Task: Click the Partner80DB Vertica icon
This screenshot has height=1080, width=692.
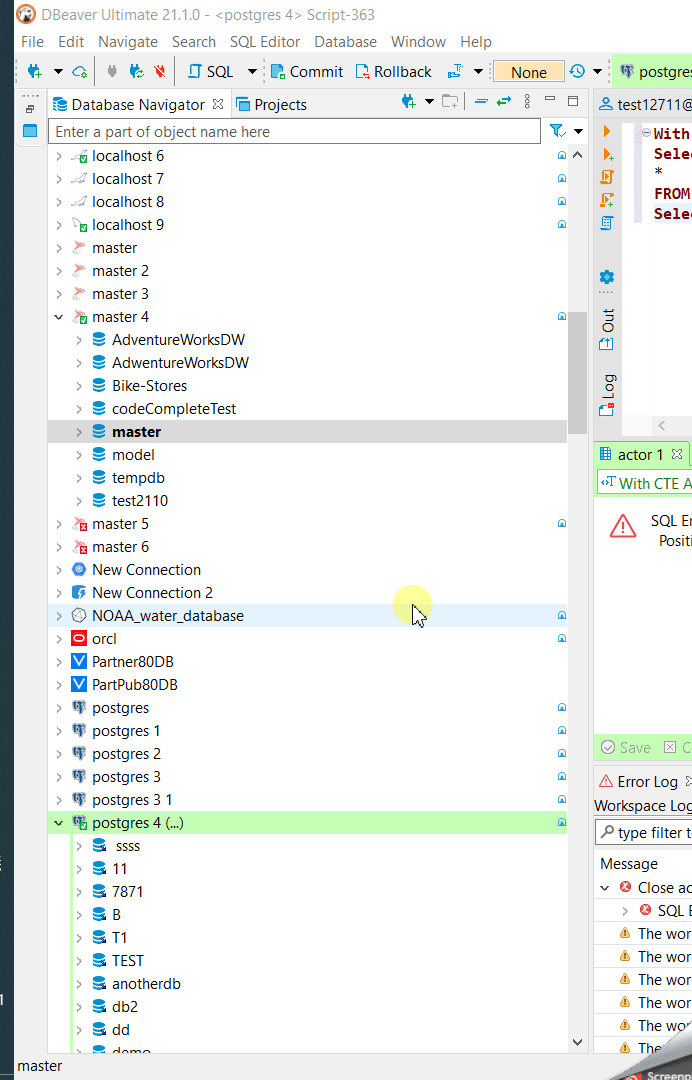Action: 80,662
